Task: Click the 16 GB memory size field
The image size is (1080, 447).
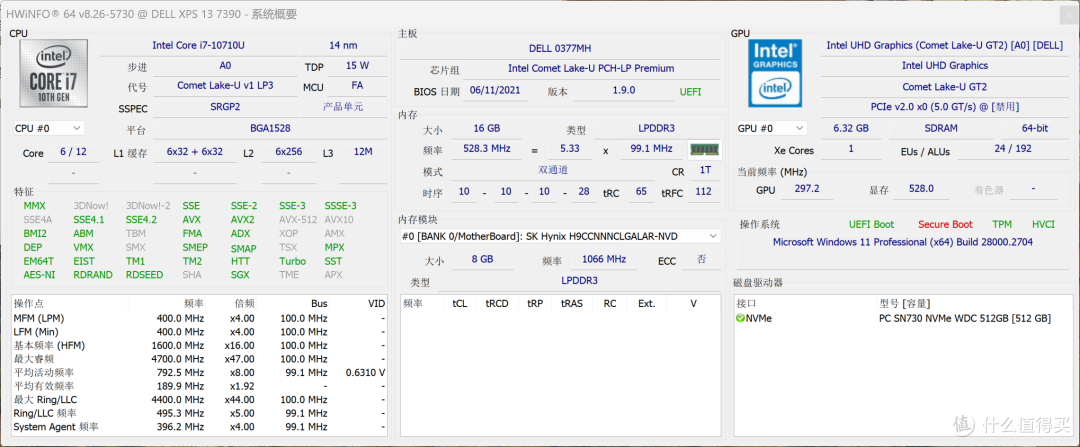Action: pyautogui.click(x=487, y=129)
